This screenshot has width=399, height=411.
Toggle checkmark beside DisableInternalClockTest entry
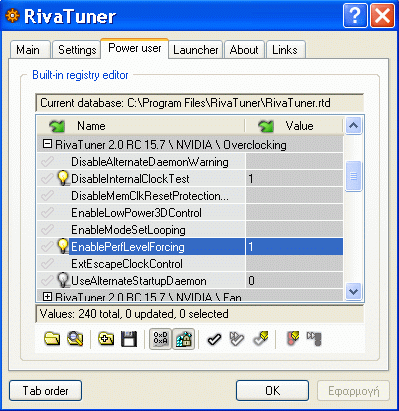47,179
